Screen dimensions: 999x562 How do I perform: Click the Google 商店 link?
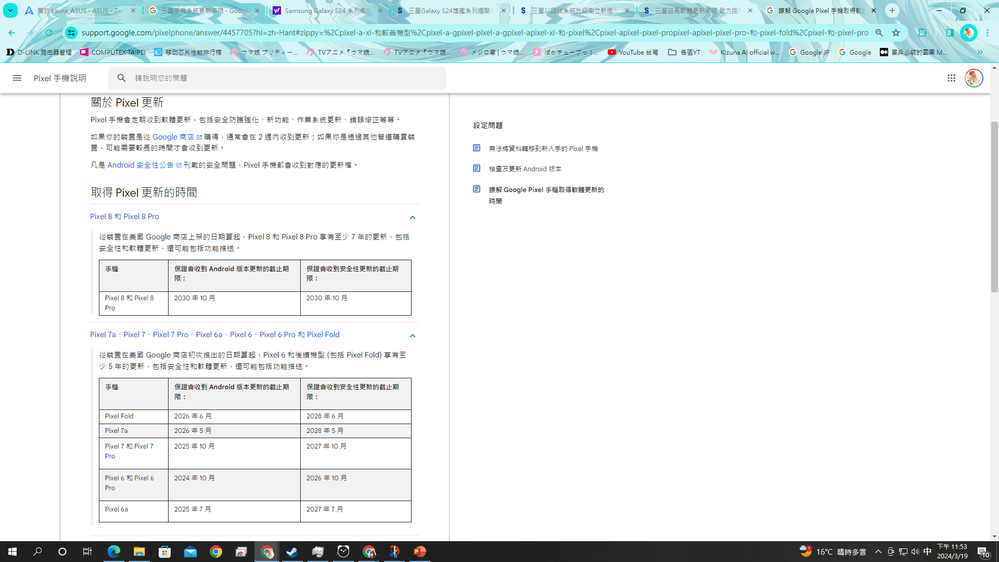(x=176, y=137)
